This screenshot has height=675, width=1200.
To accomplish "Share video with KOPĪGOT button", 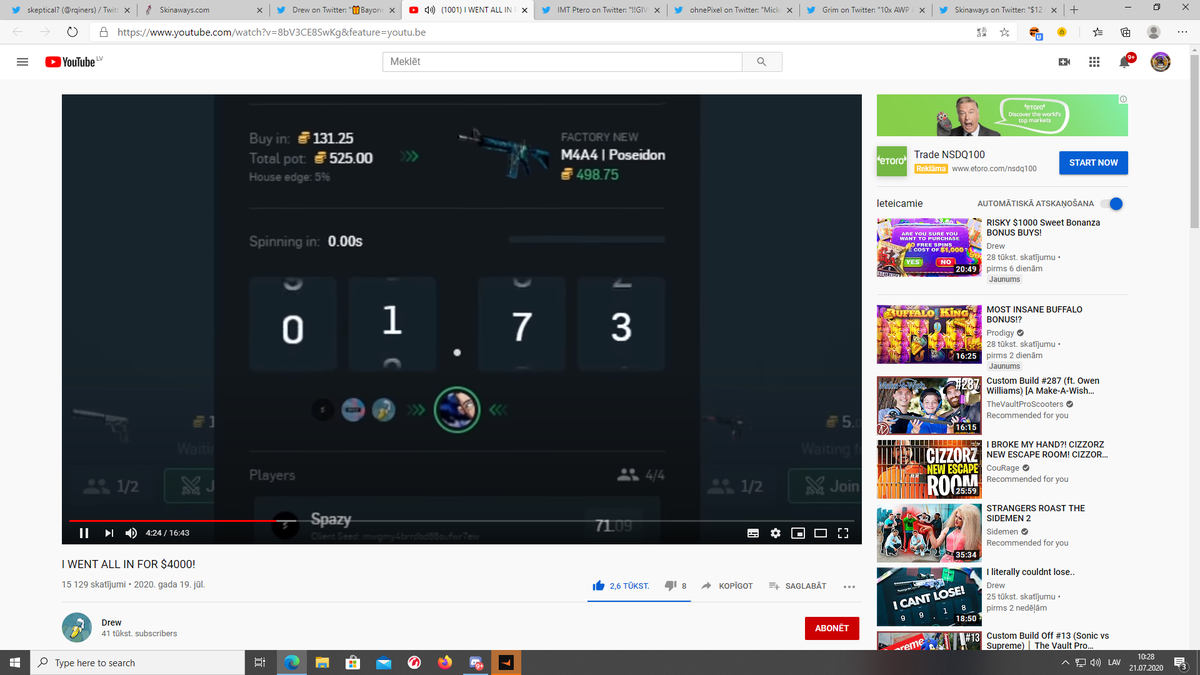I will click(x=727, y=585).
